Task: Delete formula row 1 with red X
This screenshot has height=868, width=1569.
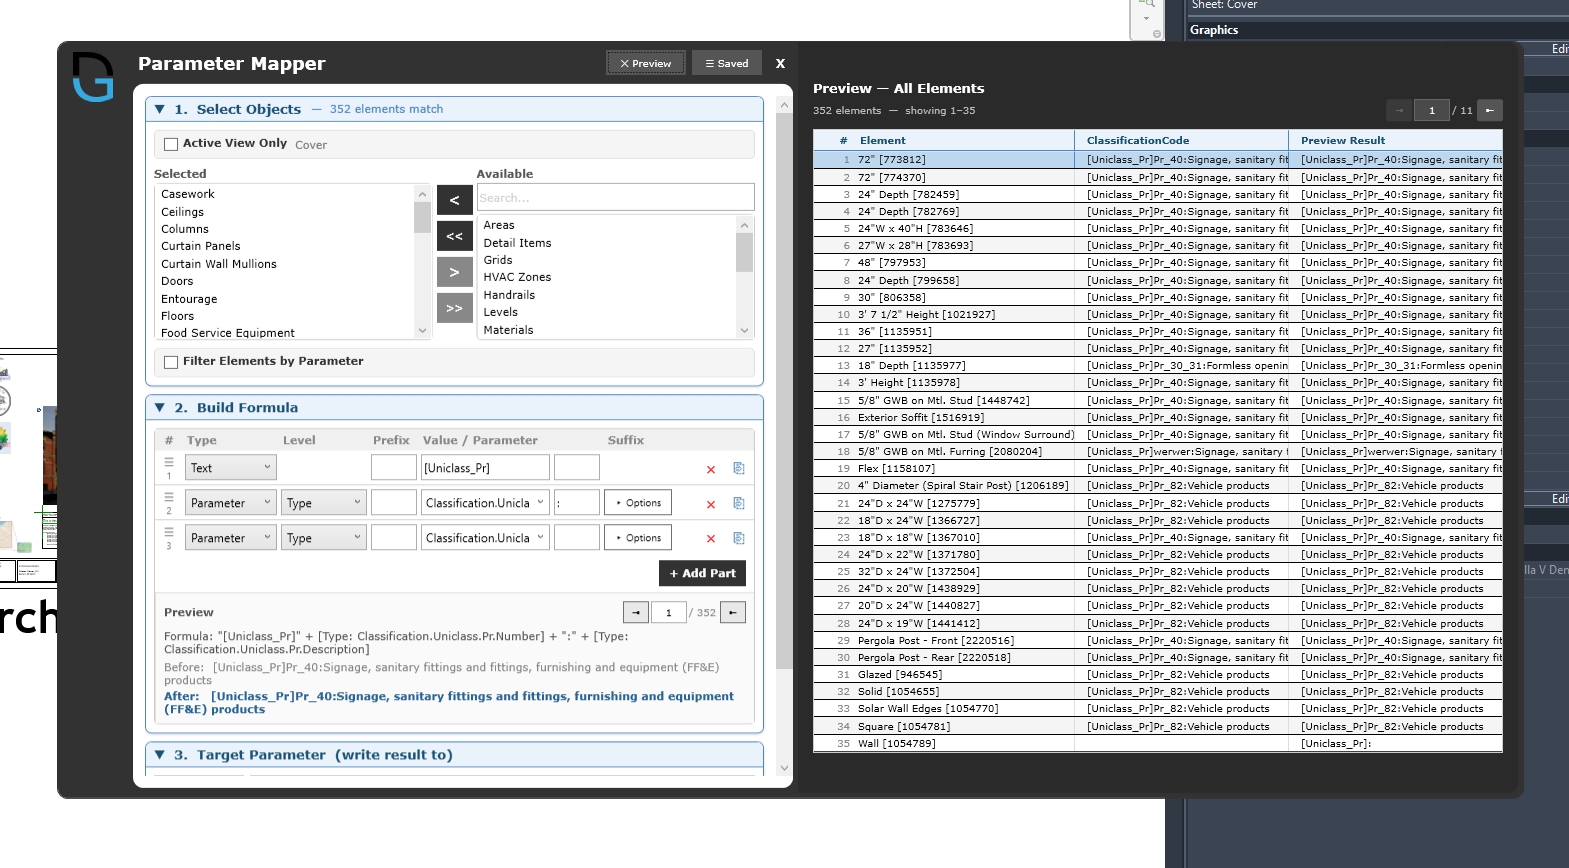Action: coord(711,469)
